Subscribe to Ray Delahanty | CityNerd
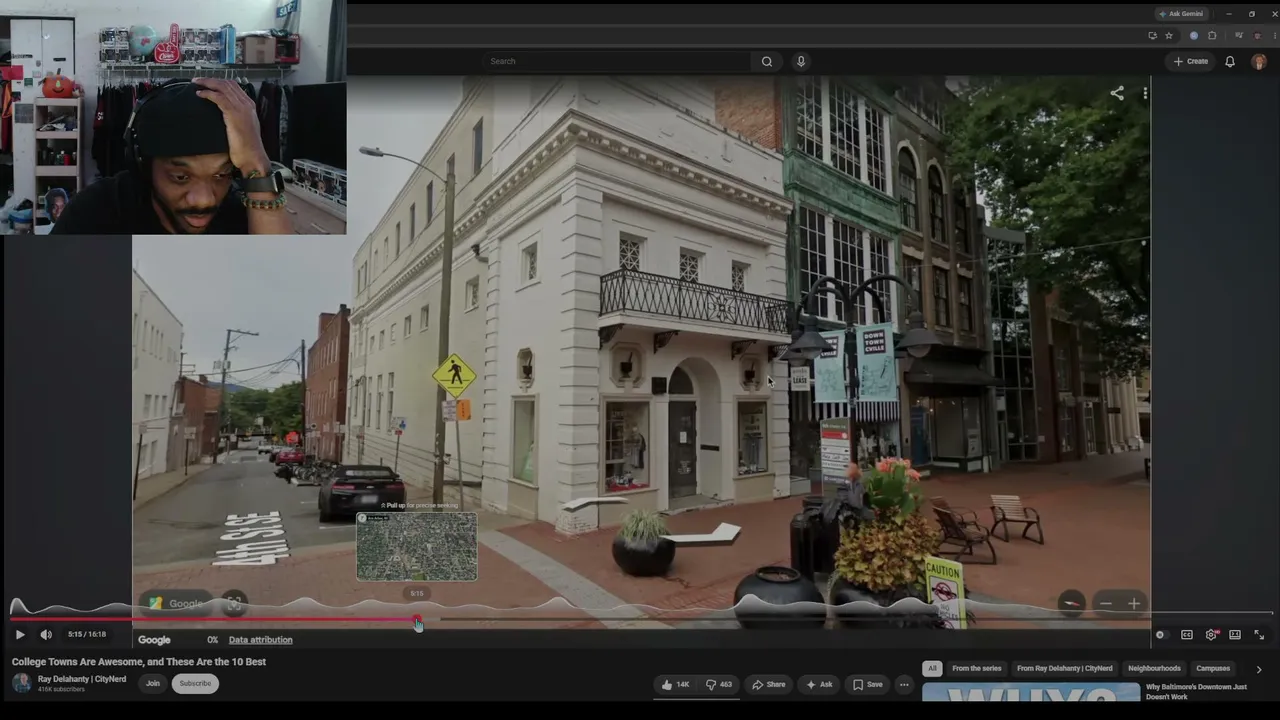 pyautogui.click(x=195, y=684)
